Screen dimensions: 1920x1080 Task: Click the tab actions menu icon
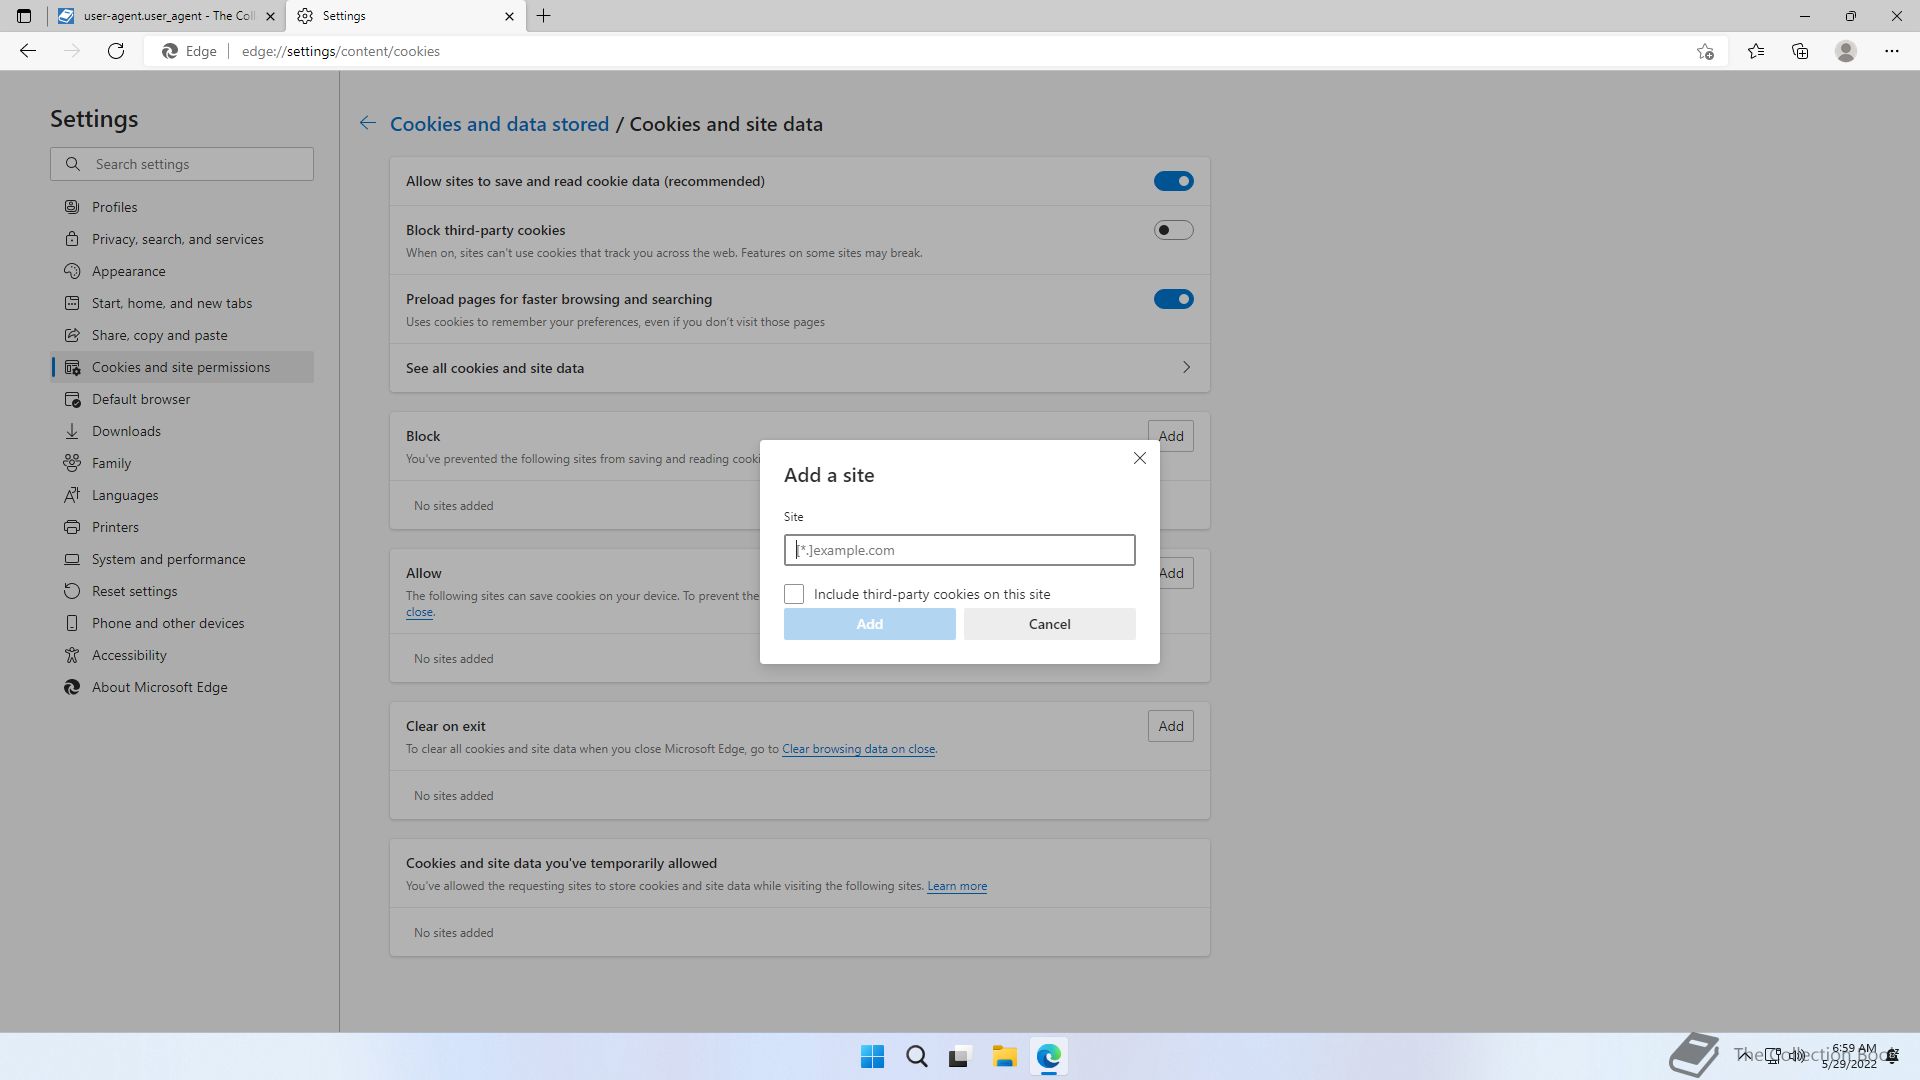24,16
